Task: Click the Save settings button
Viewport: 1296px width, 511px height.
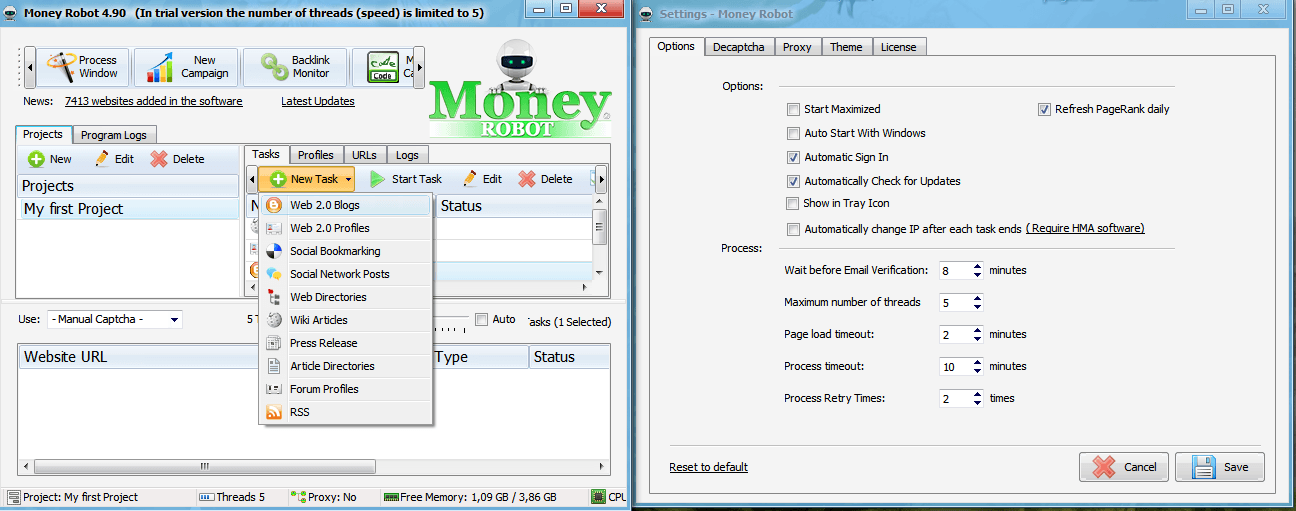Action: tap(1219, 467)
